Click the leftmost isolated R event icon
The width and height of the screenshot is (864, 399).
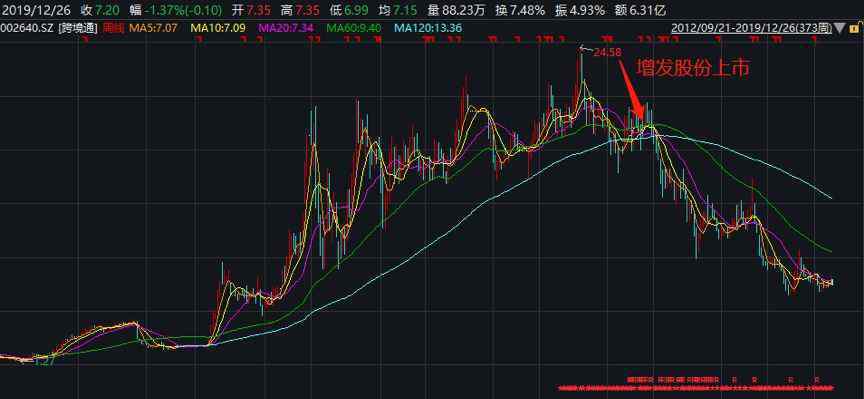(735, 380)
